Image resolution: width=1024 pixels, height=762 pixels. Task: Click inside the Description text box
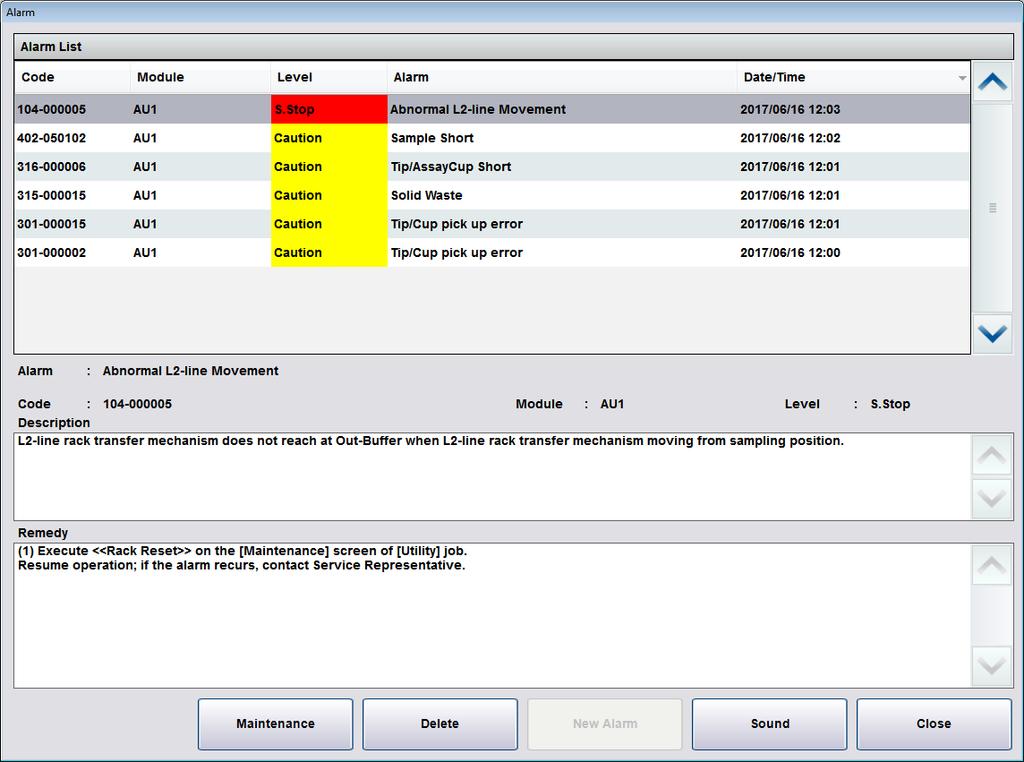(x=492, y=477)
